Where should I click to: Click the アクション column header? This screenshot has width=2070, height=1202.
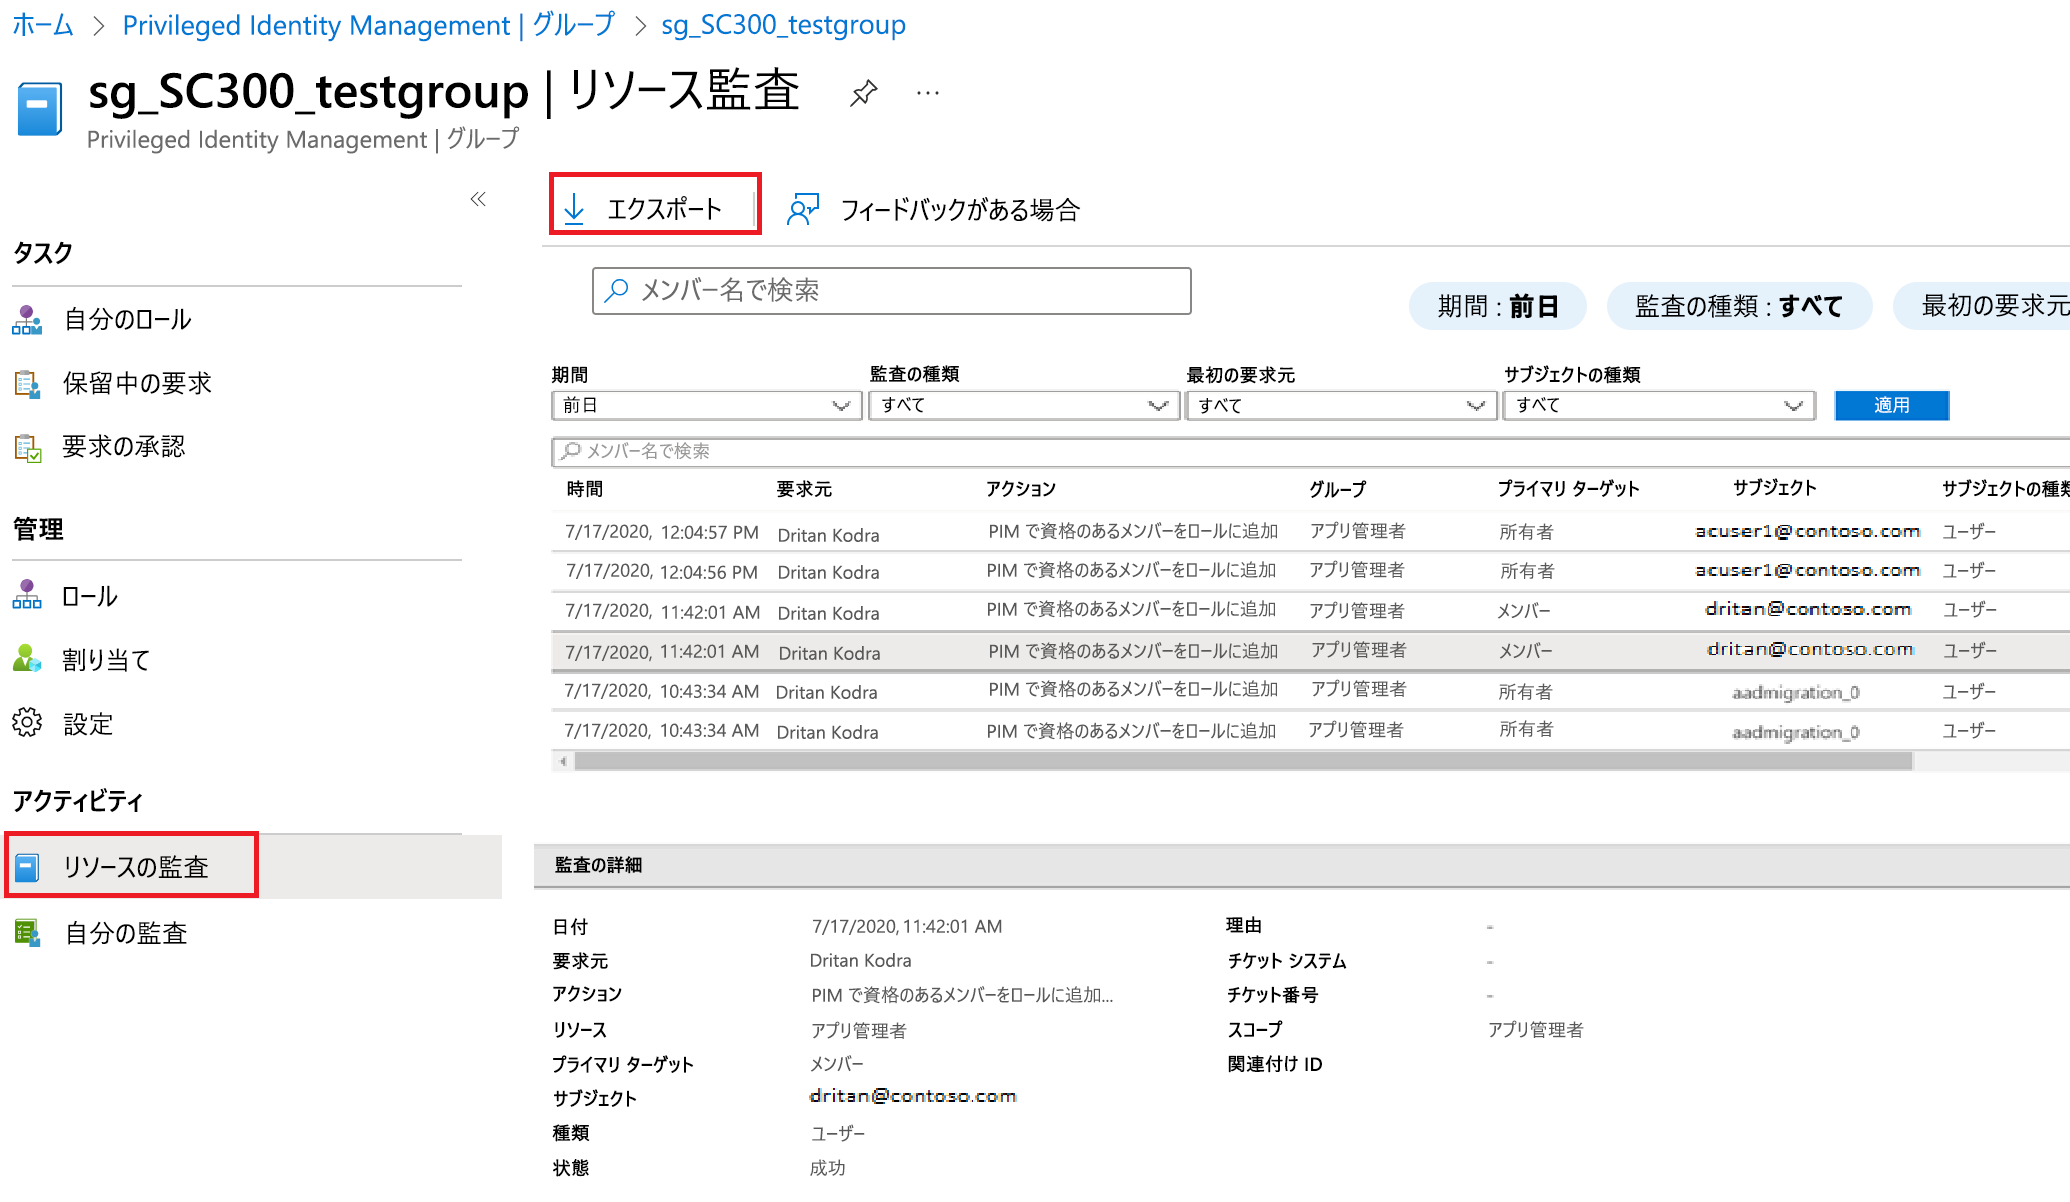point(1021,489)
